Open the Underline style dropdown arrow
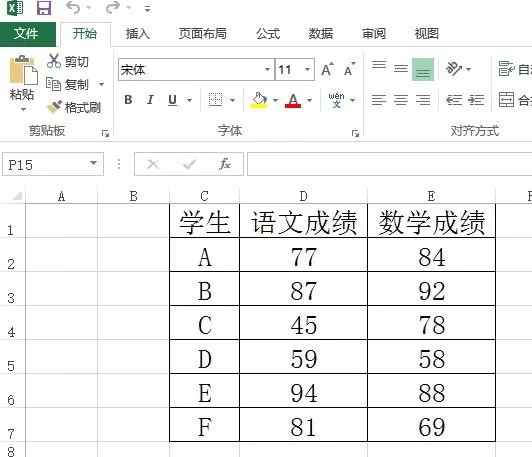532x457 pixels. [x=189, y=100]
